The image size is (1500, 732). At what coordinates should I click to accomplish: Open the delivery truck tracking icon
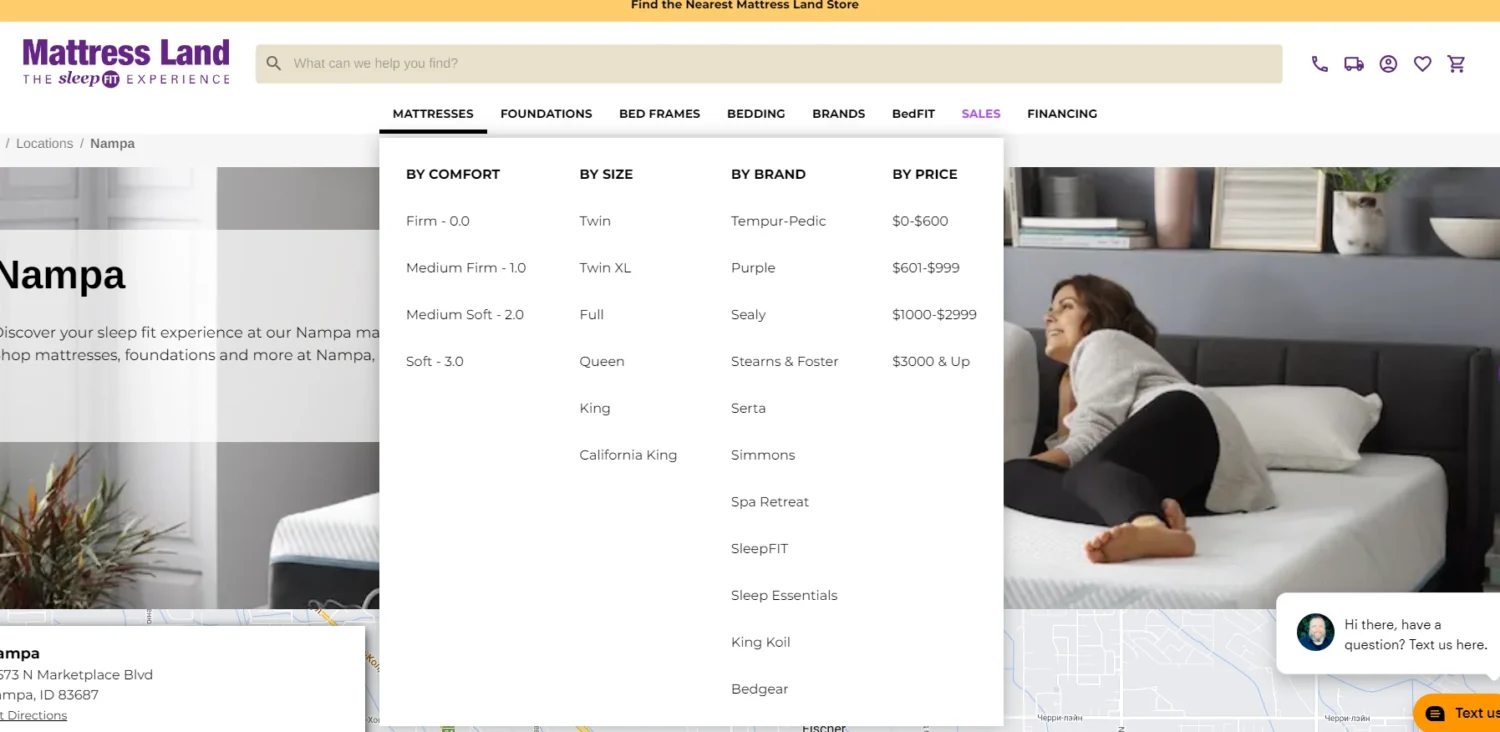tap(1354, 64)
